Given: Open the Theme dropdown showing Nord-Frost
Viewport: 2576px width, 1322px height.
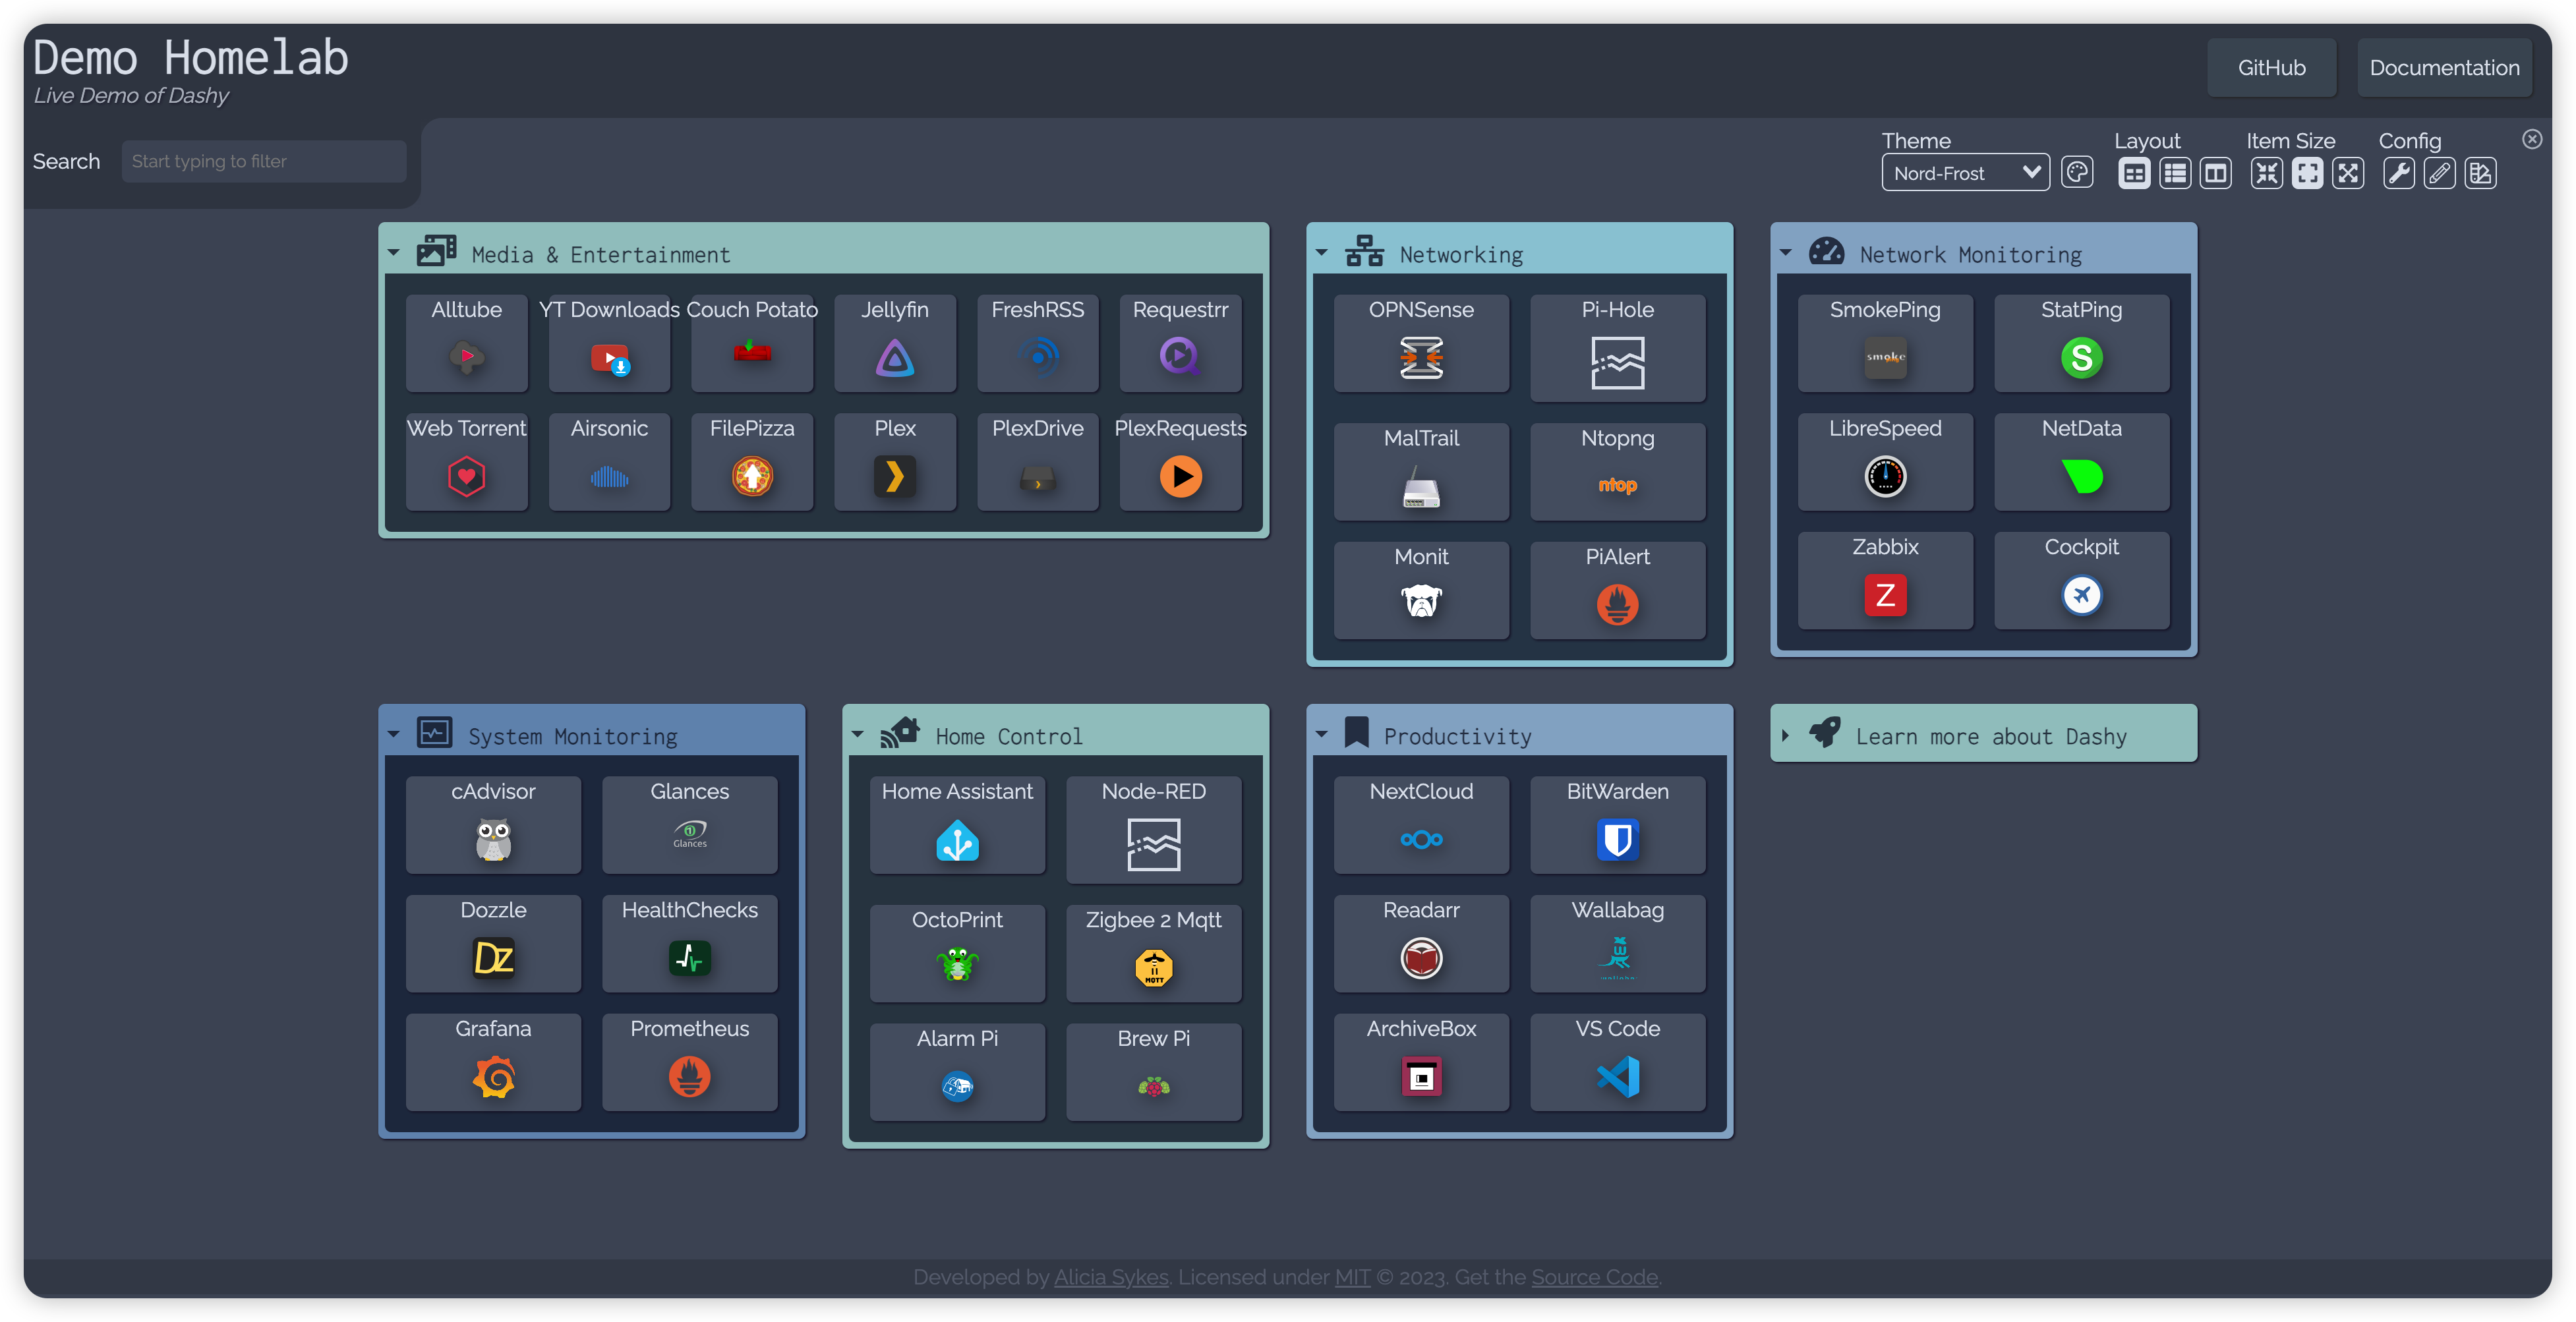Looking at the screenshot, I should pyautogui.click(x=1965, y=173).
